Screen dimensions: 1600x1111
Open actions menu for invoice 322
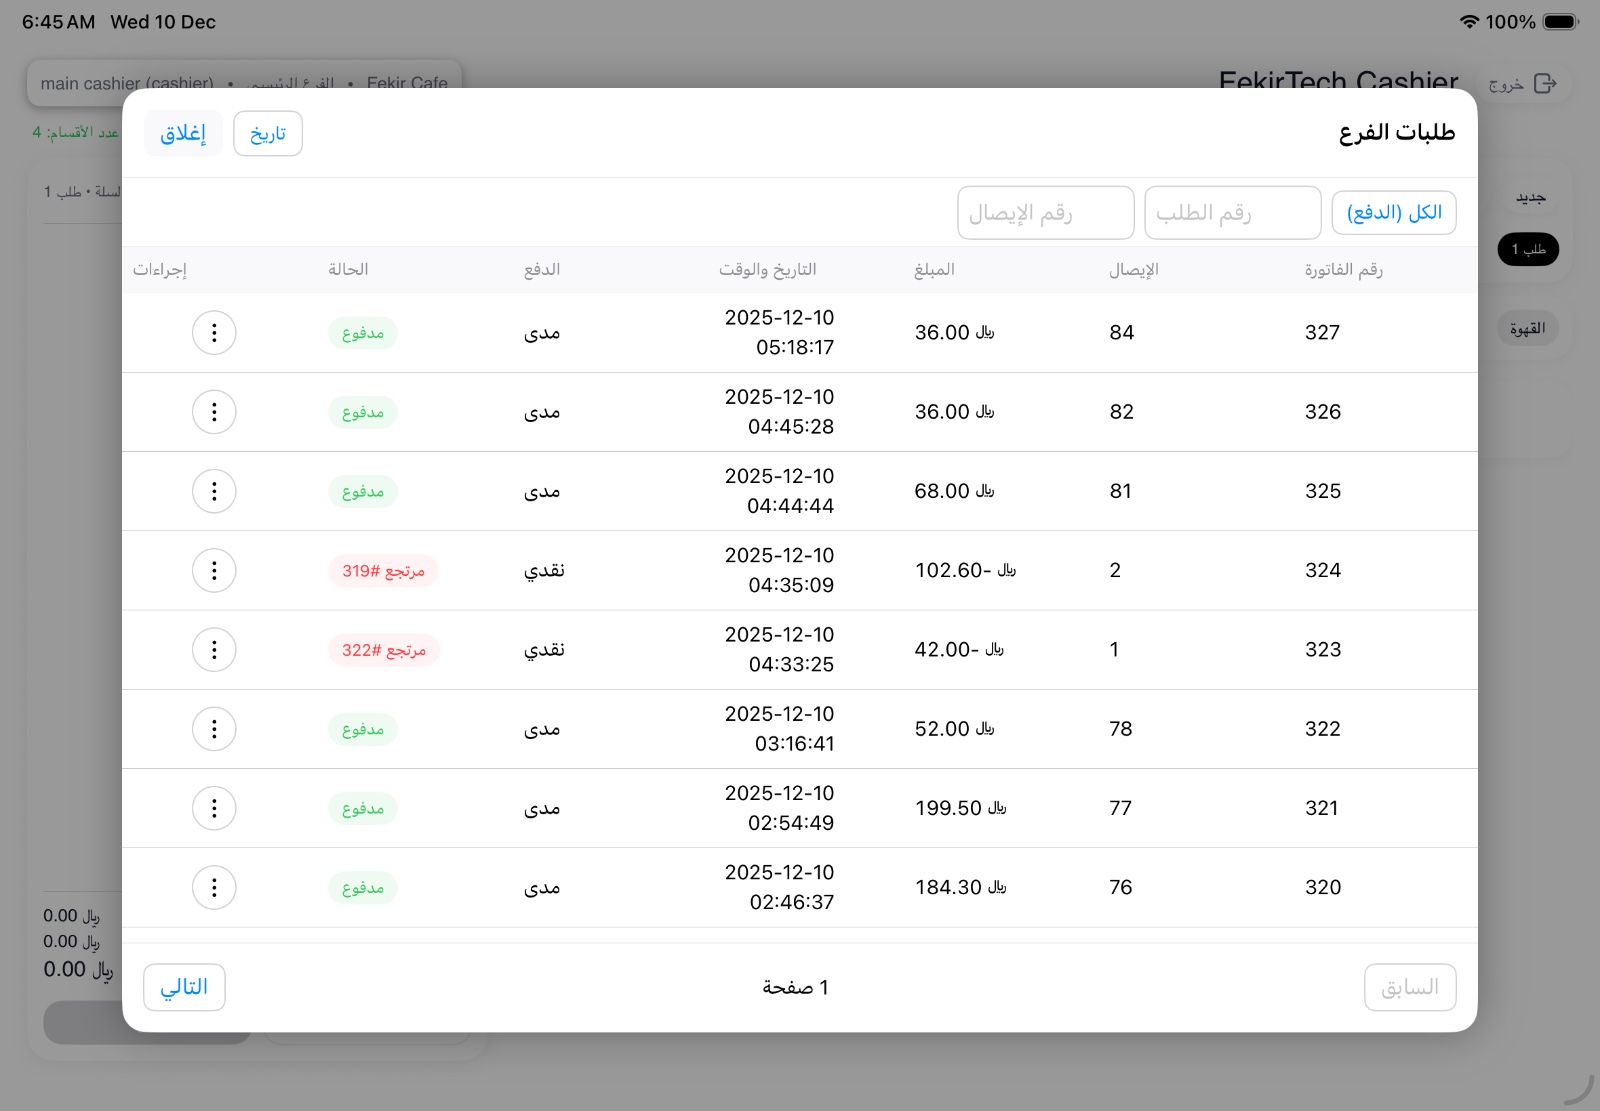coord(214,728)
